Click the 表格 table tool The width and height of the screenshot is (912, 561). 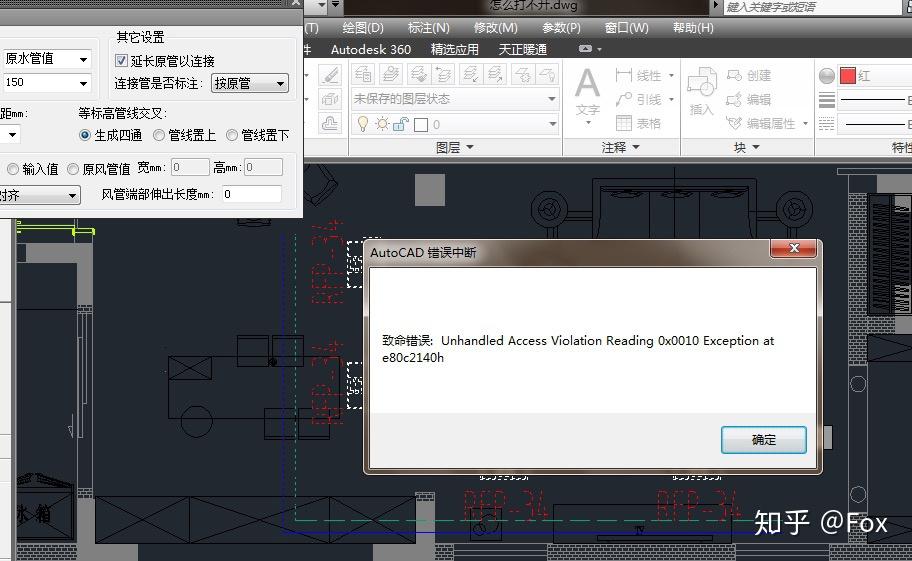(638, 123)
